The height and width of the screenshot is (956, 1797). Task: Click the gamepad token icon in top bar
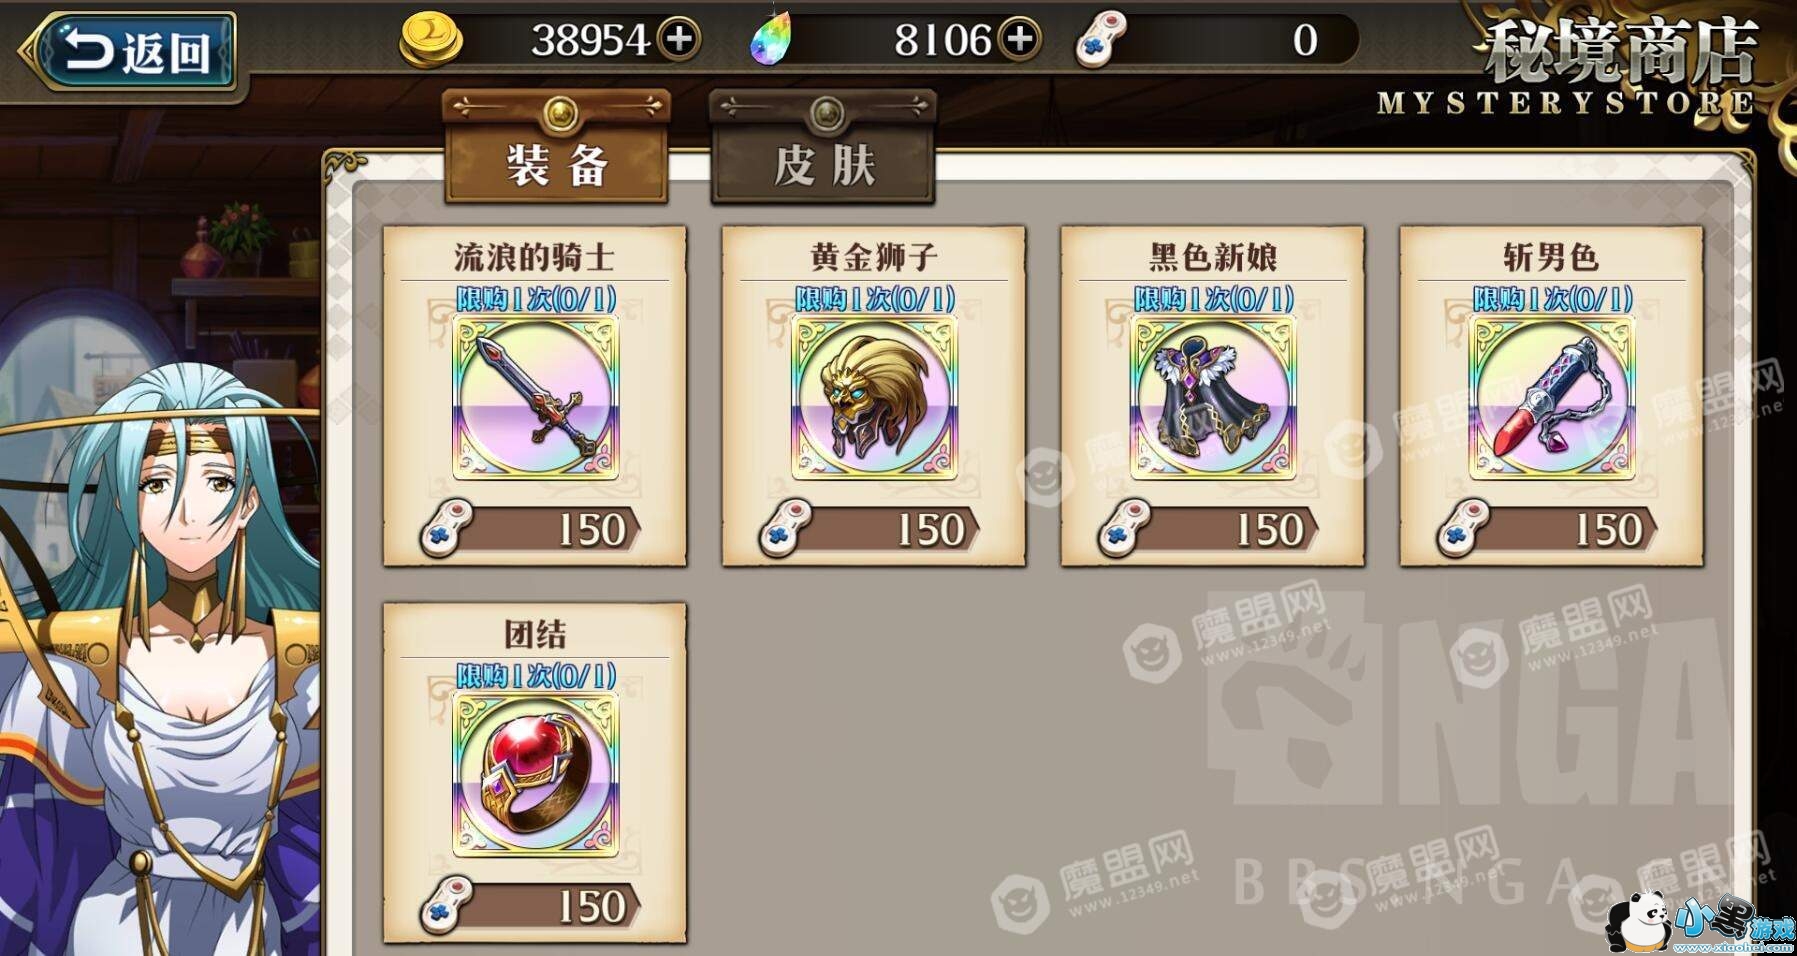(1101, 40)
